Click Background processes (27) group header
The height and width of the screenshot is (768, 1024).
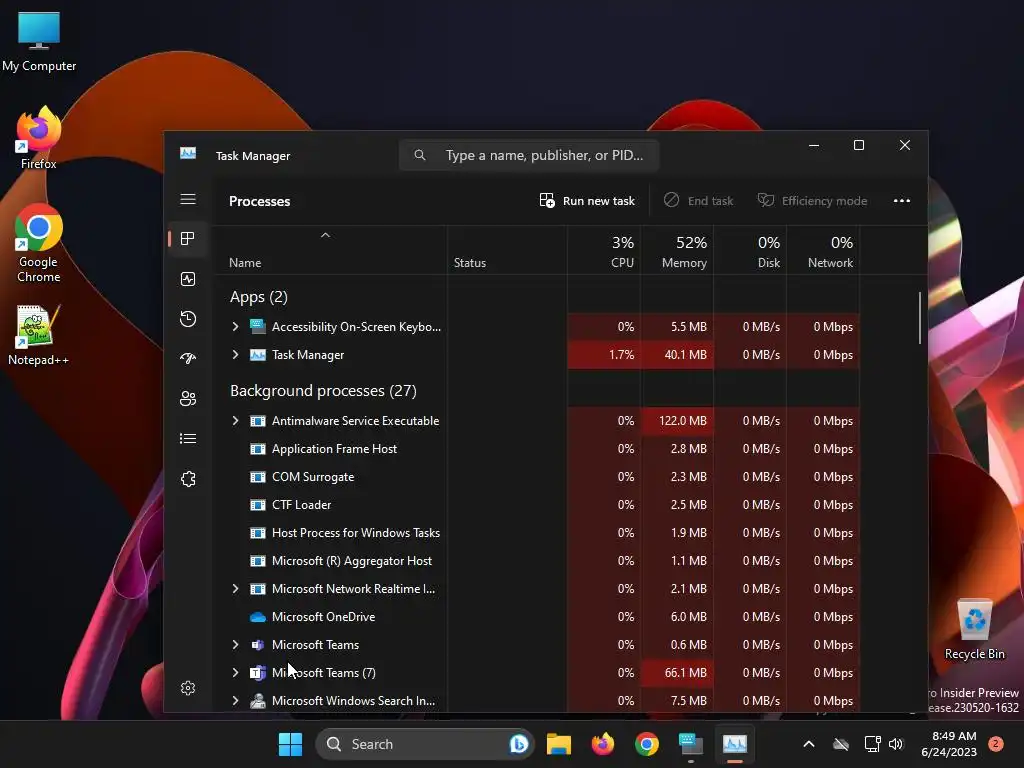coord(323,391)
